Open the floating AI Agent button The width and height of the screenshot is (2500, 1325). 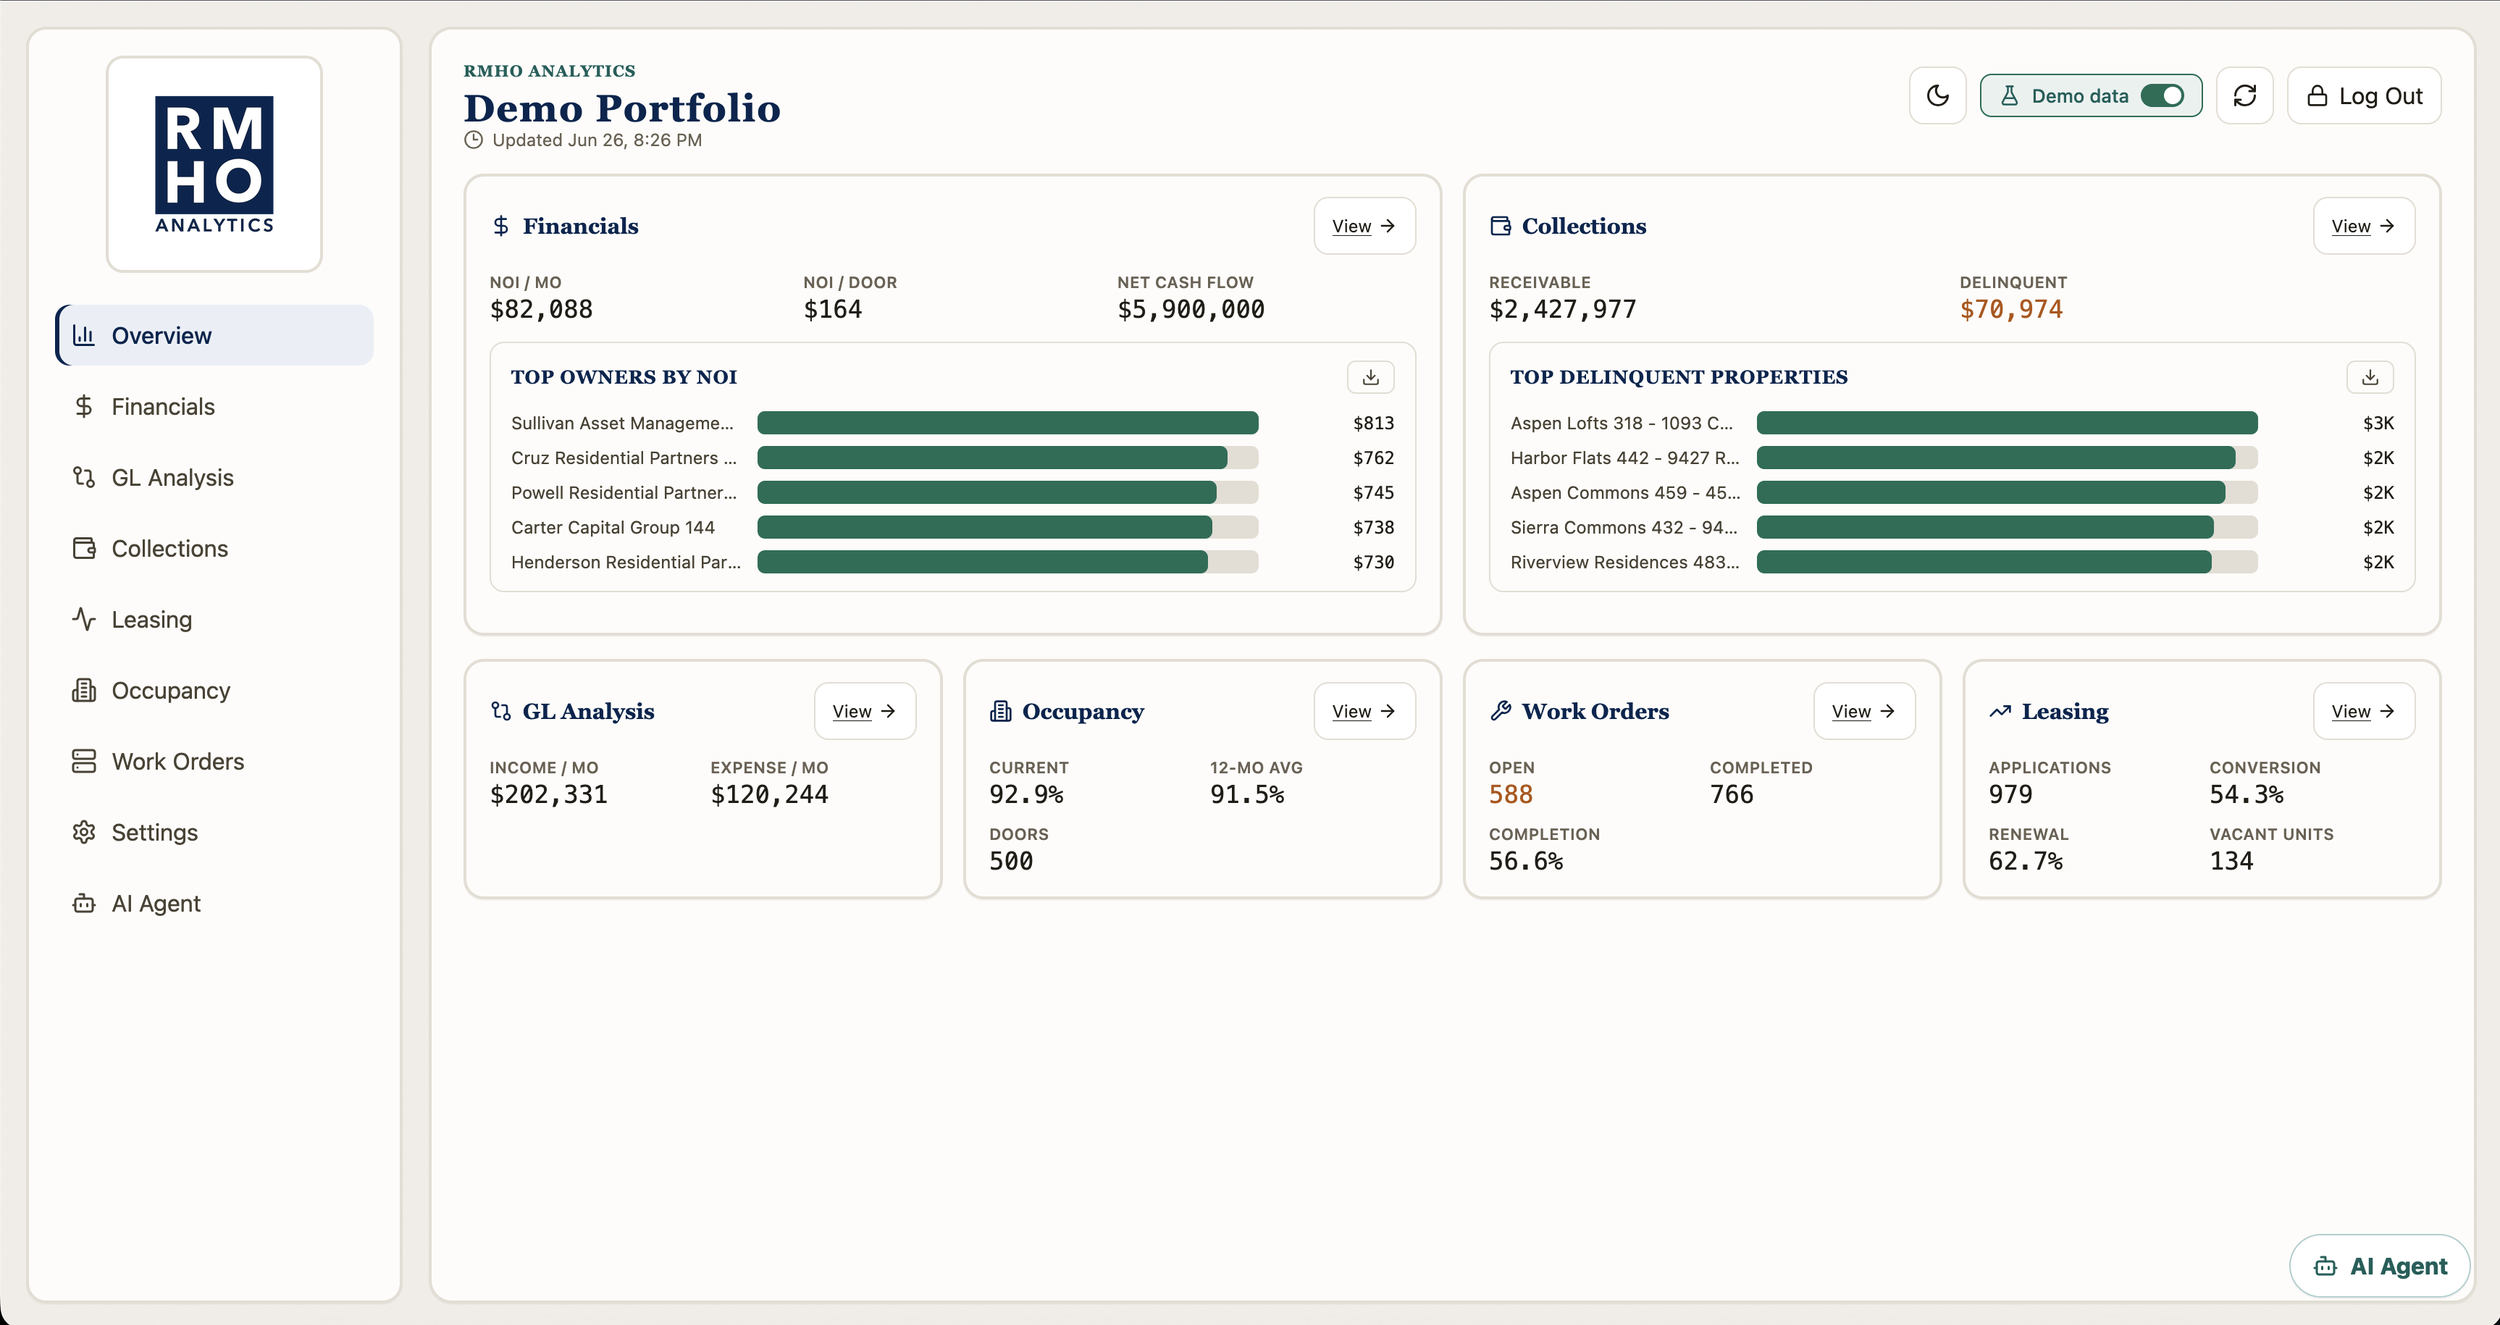2379,1266
